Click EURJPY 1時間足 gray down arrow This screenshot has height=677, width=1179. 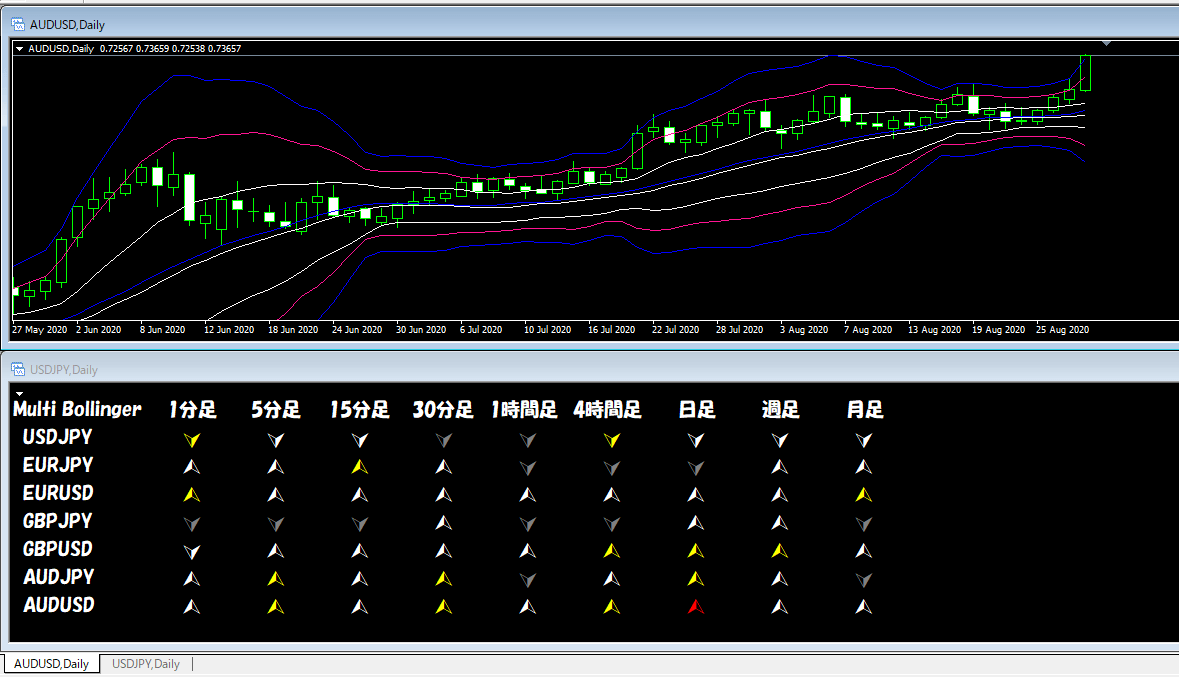pos(528,468)
